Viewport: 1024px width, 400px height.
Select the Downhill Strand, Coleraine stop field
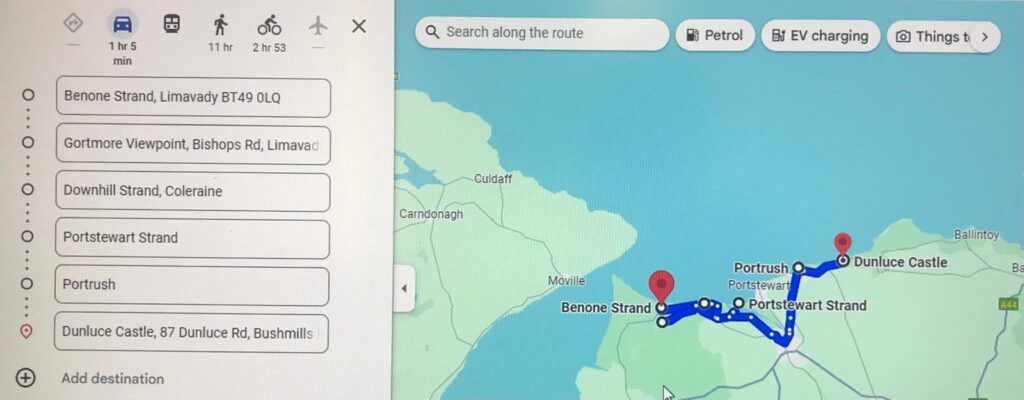tap(192, 192)
